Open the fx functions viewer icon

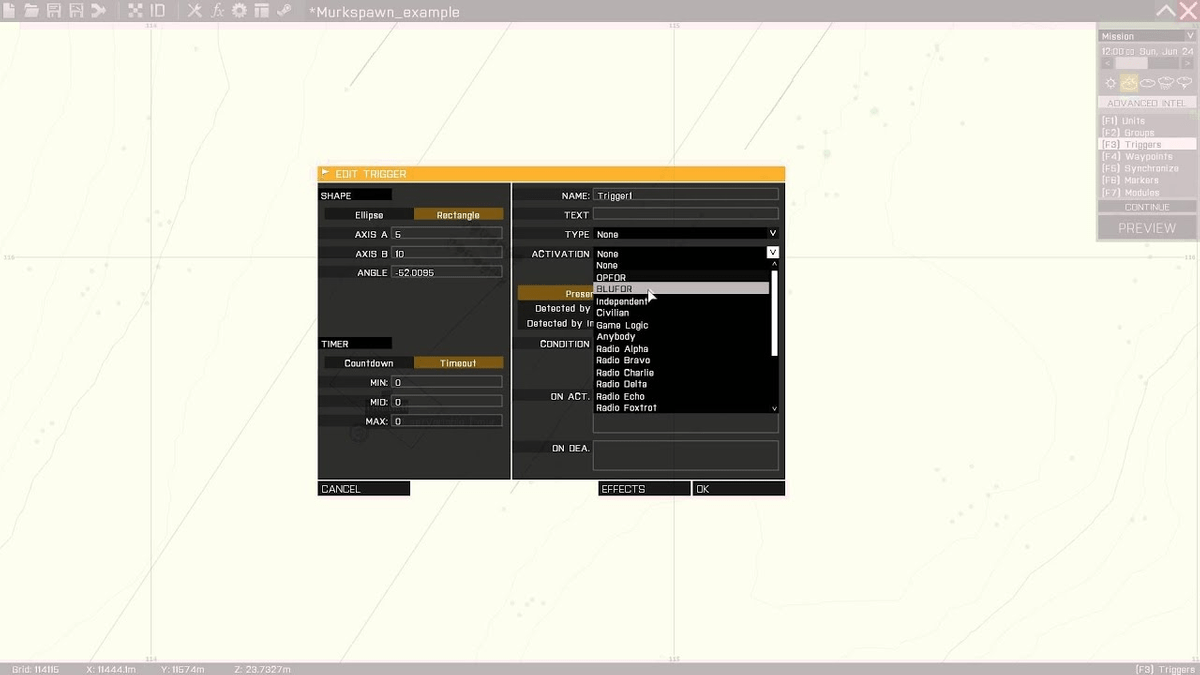click(x=217, y=11)
